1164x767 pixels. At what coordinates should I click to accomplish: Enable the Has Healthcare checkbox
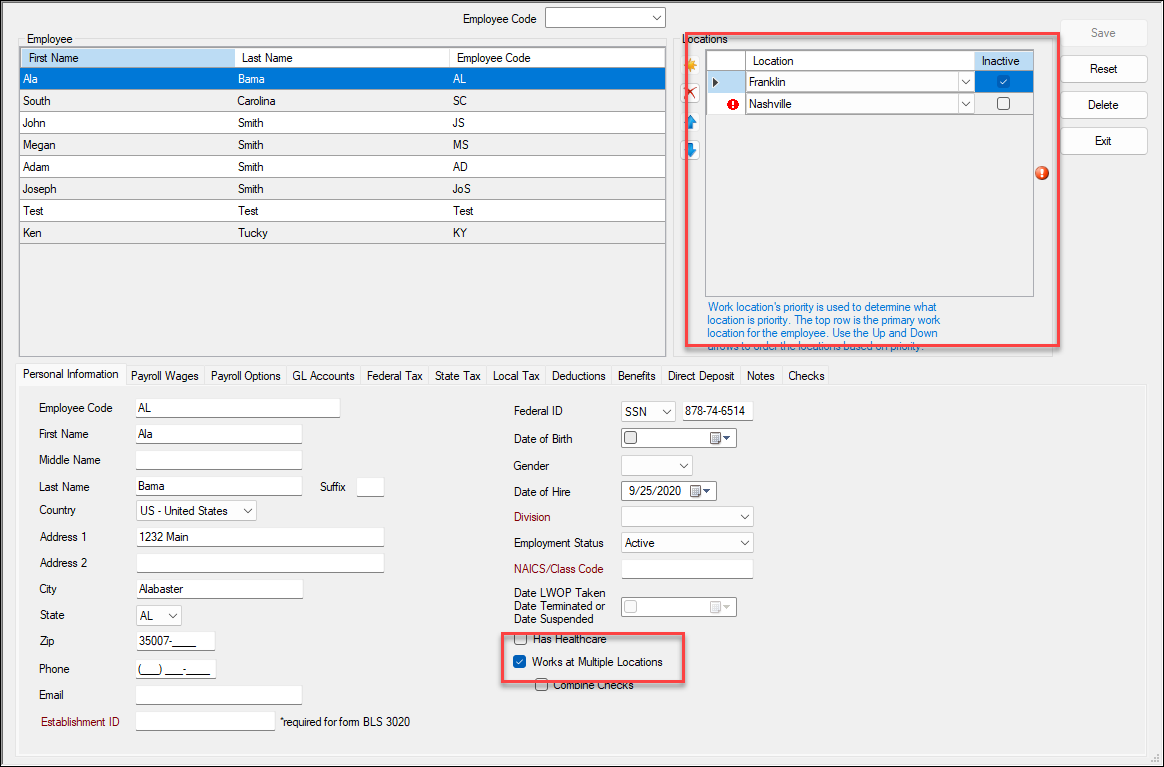(520, 639)
